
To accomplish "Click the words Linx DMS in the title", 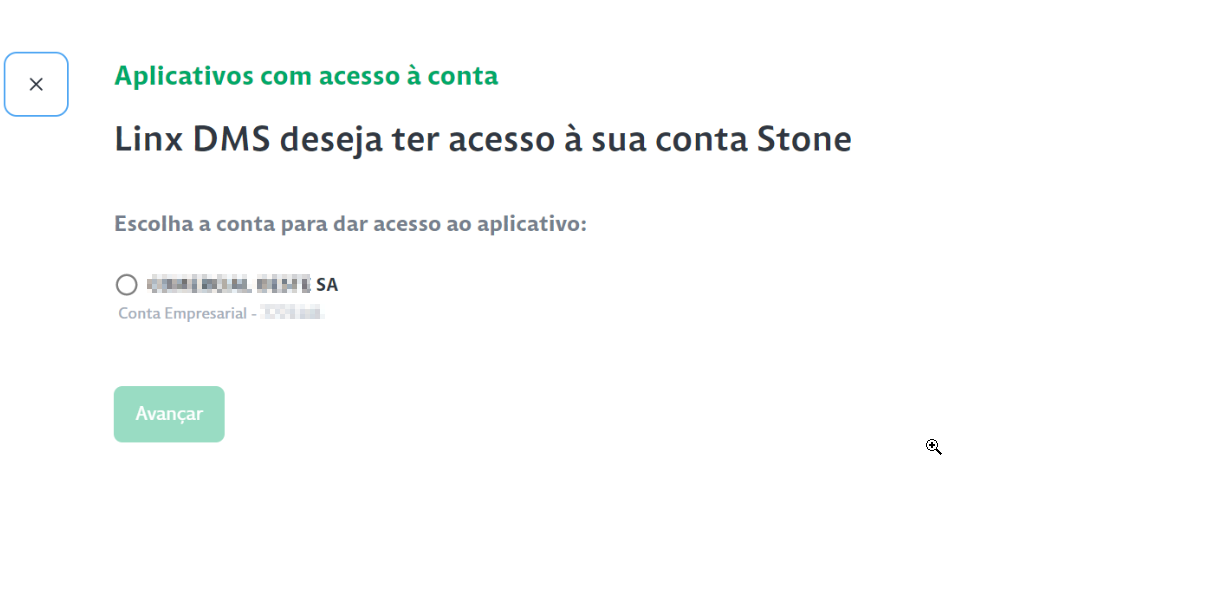I will [190, 140].
